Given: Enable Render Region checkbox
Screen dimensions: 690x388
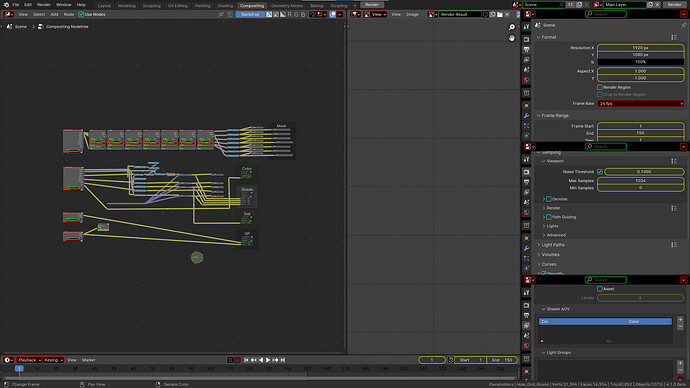Looking at the screenshot, I should tap(600, 87).
